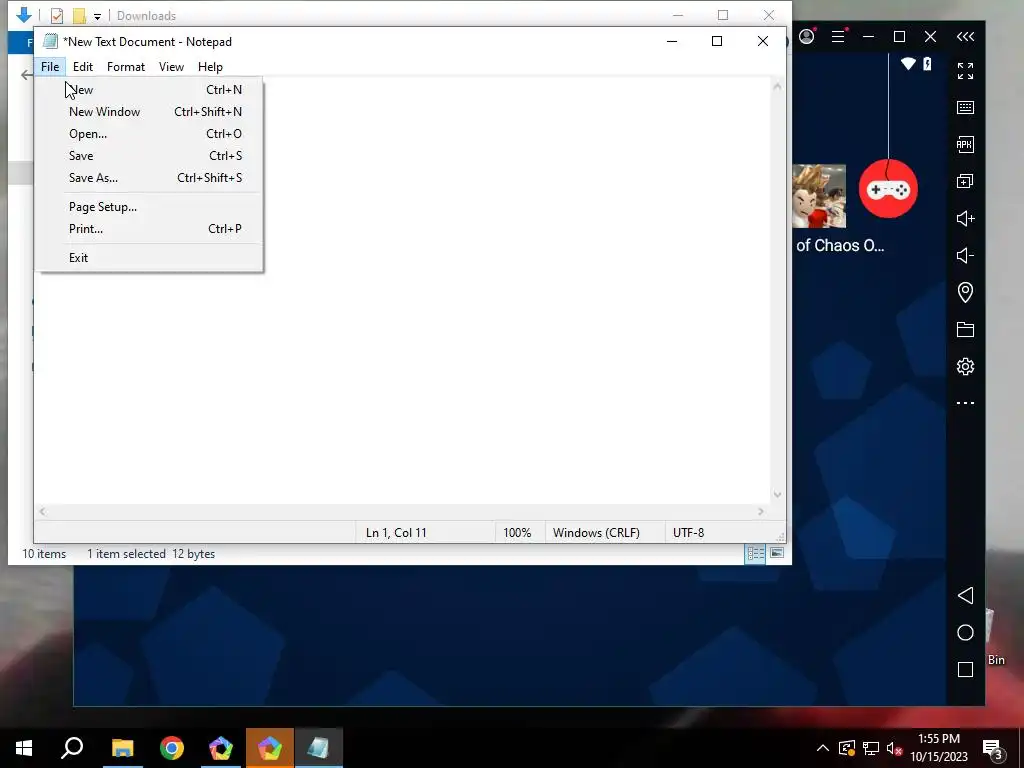Open Page Setup... from File menu
The image size is (1024, 768).
point(151,207)
